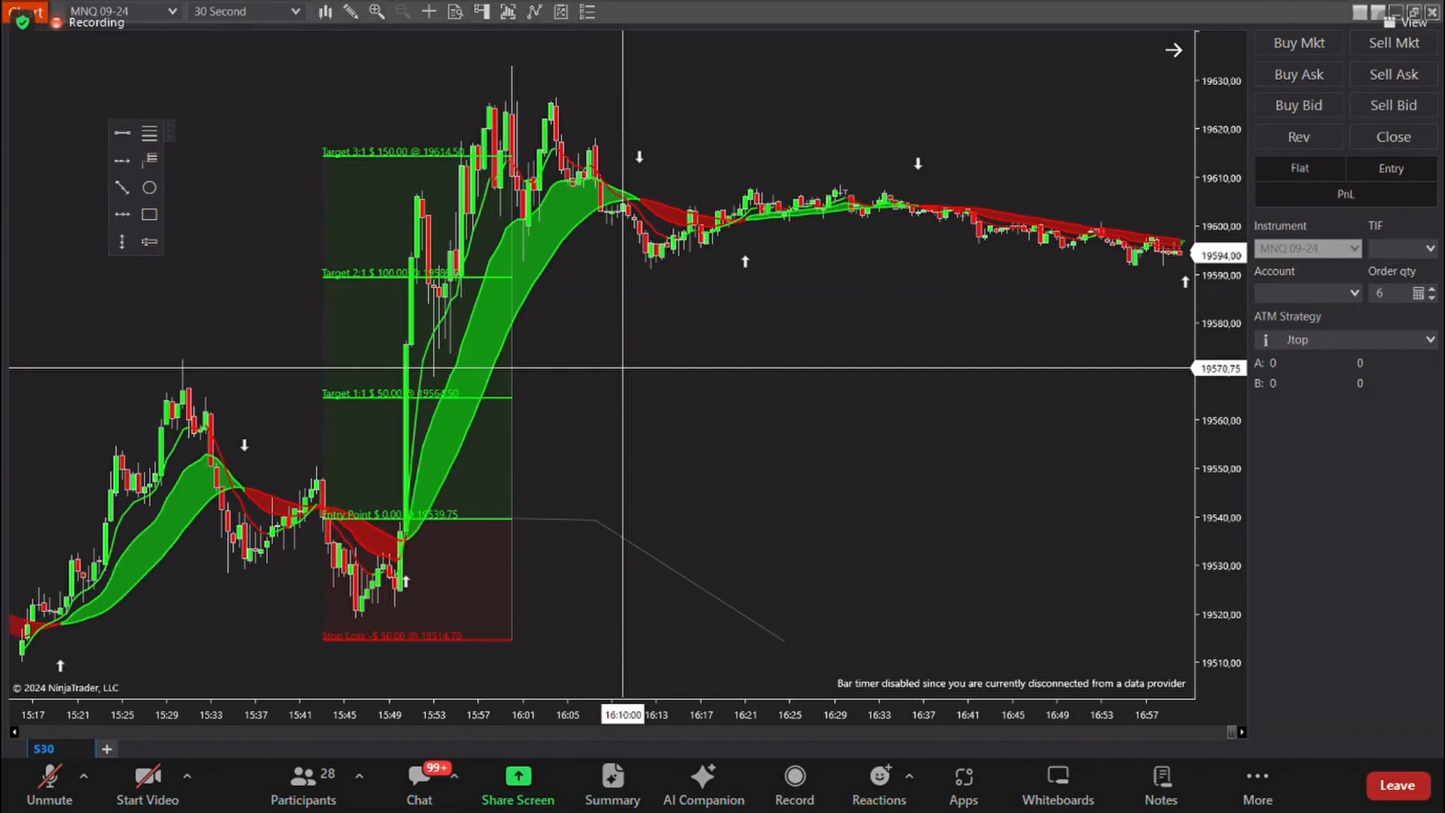Click the Close position button
This screenshot has height=813, width=1445.
[1394, 137]
